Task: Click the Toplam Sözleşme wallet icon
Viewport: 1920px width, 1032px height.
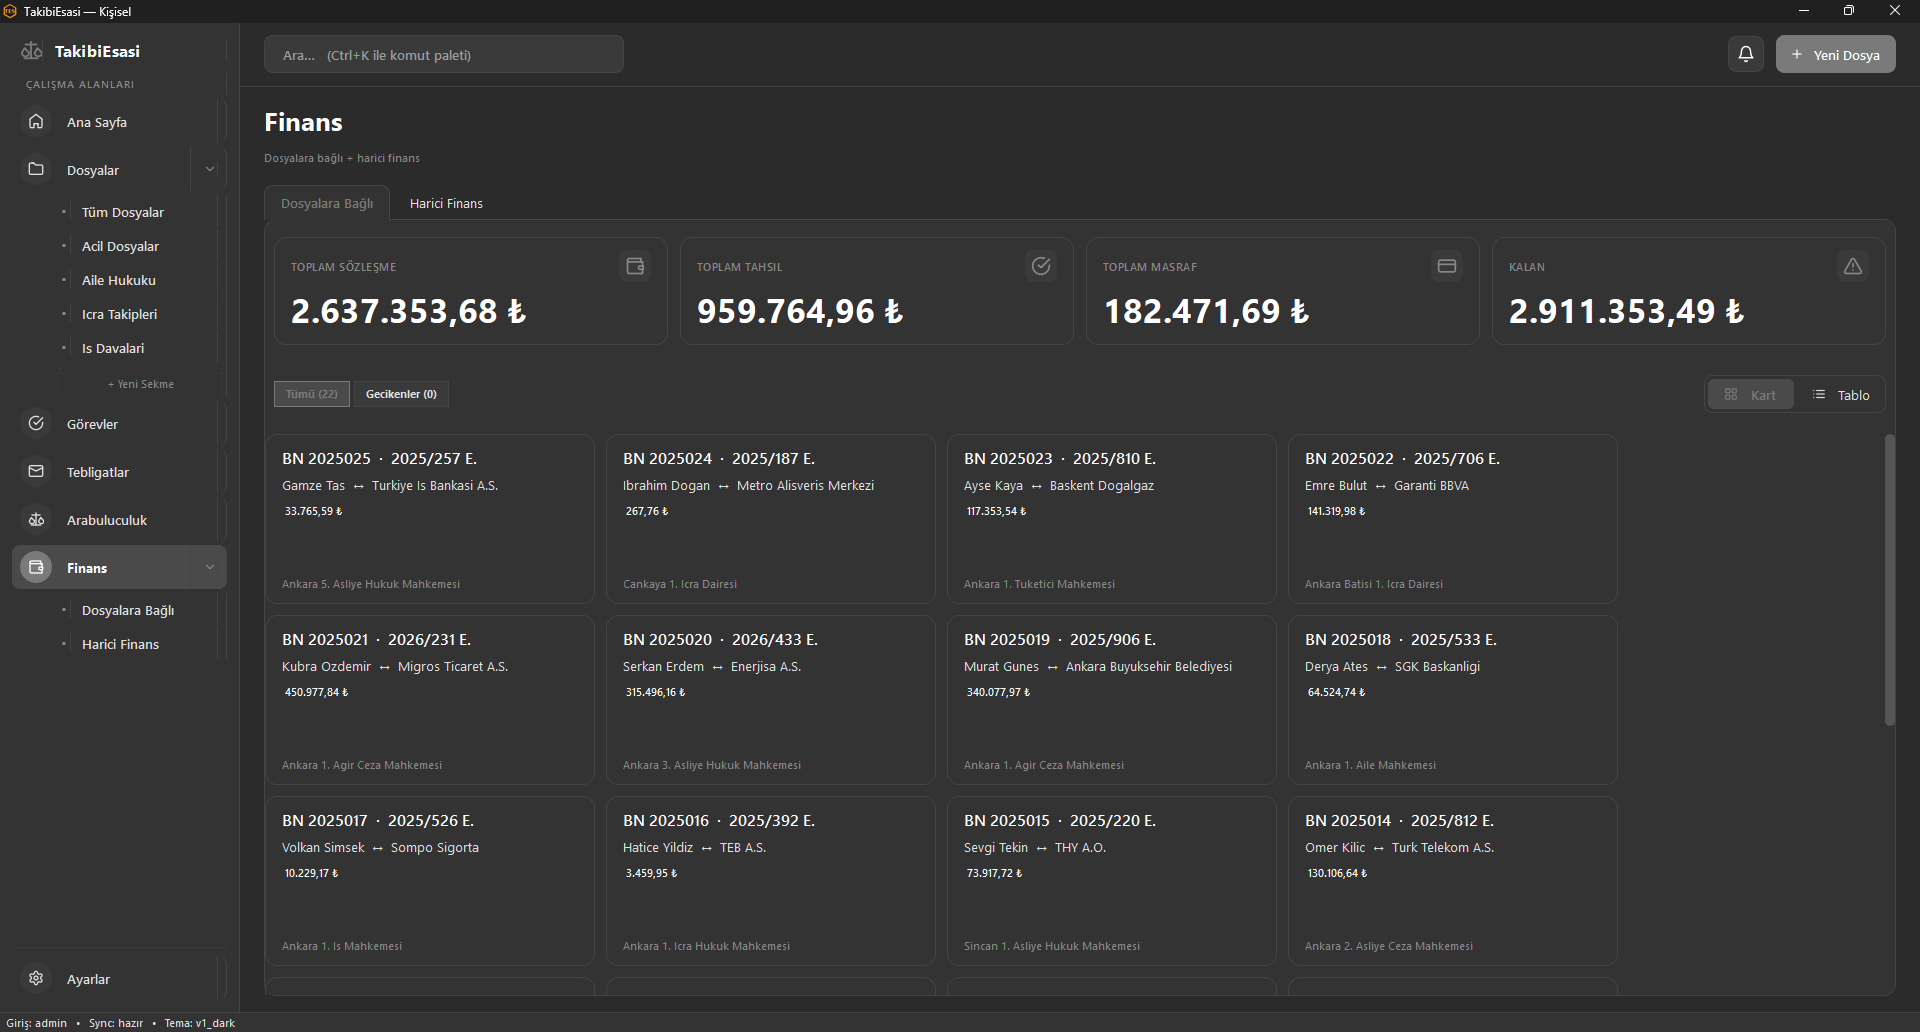Action: 635,266
